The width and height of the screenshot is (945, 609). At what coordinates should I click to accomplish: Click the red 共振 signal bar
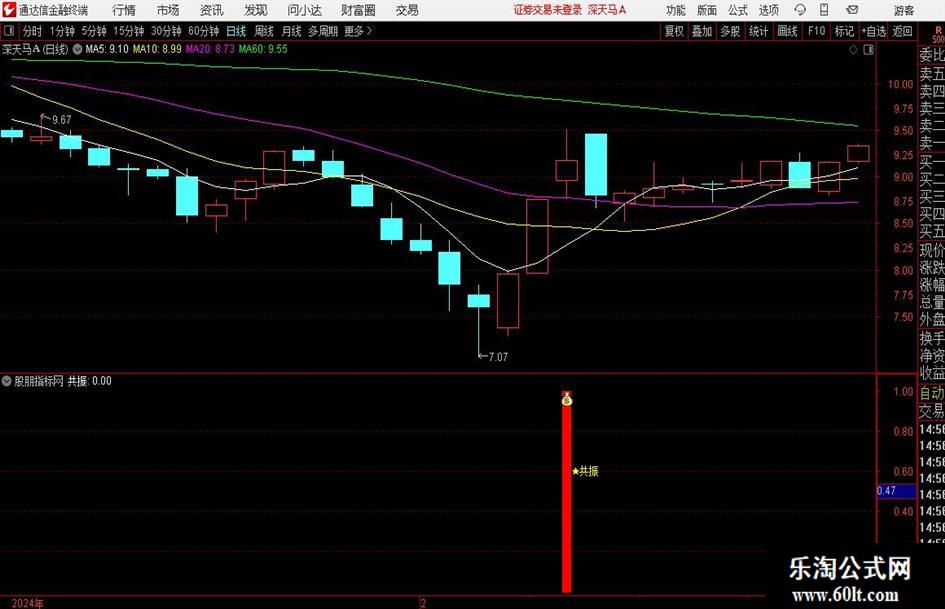(567, 497)
